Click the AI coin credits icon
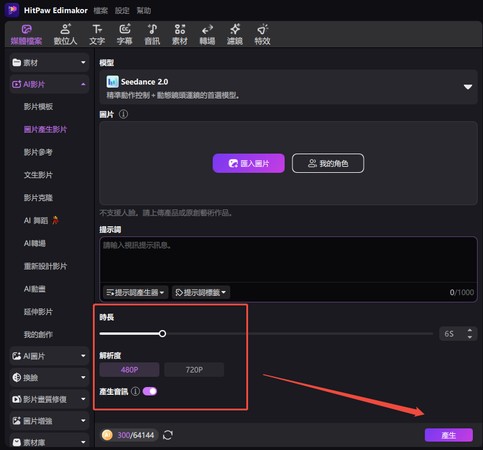The height and width of the screenshot is (450, 483). tap(107, 435)
